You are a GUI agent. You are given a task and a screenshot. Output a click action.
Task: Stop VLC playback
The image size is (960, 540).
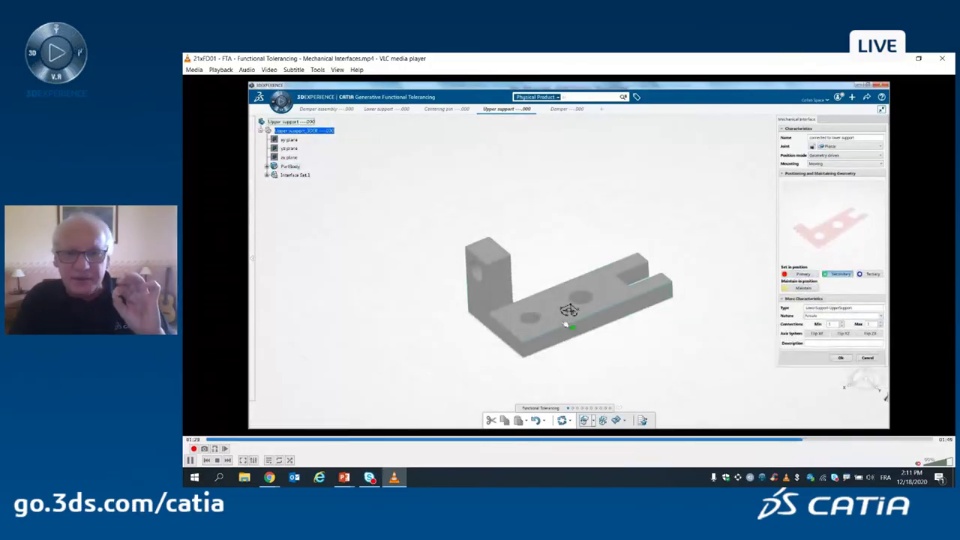217,460
